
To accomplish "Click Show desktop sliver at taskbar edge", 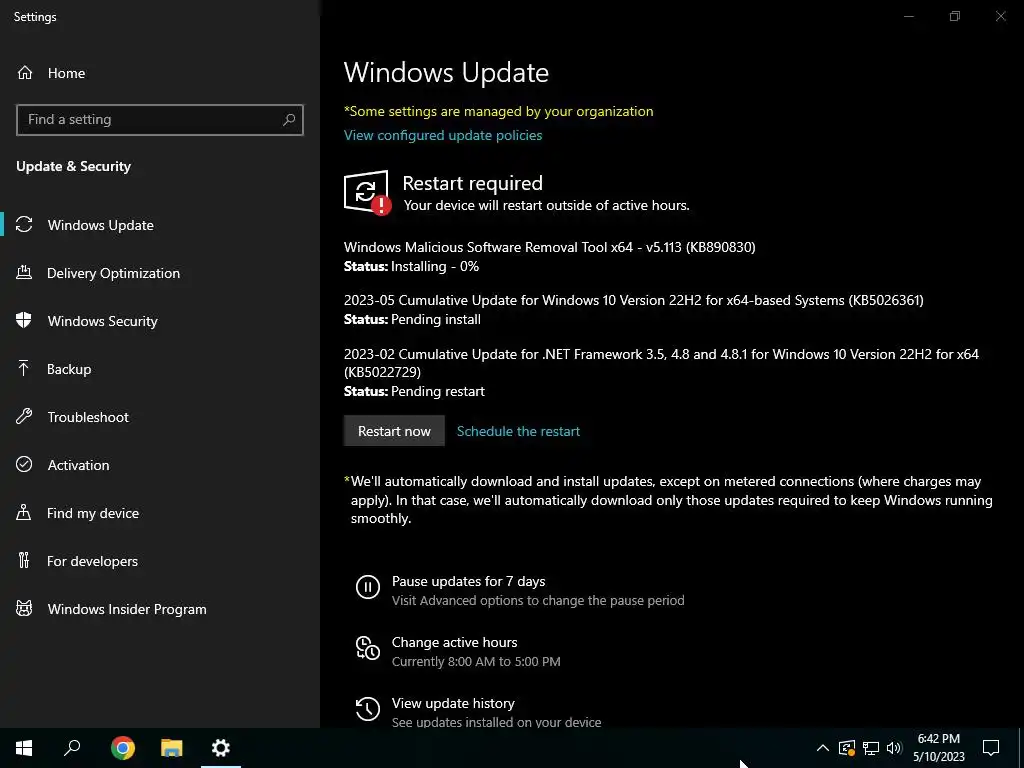I will (1021, 748).
